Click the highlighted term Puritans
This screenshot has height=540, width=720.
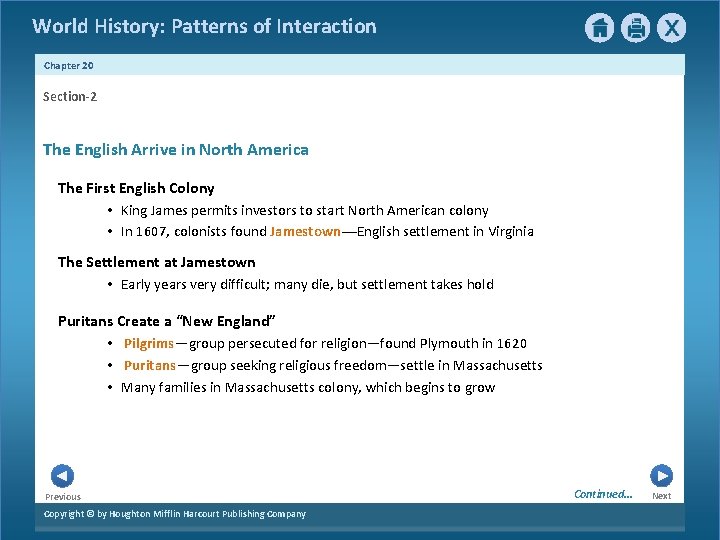tap(150, 366)
